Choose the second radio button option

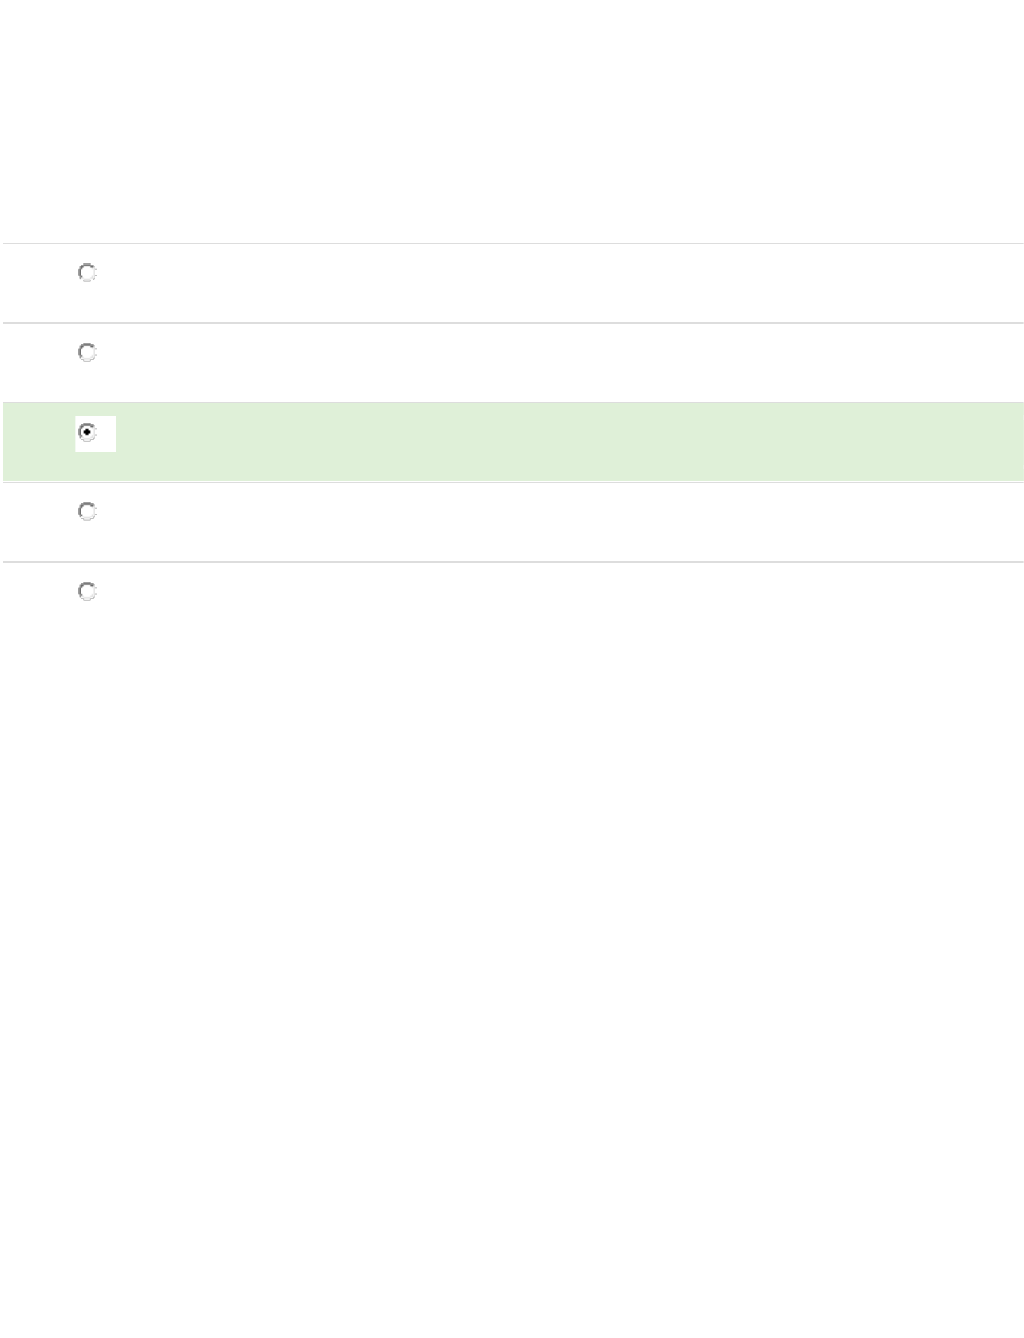click(x=87, y=353)
